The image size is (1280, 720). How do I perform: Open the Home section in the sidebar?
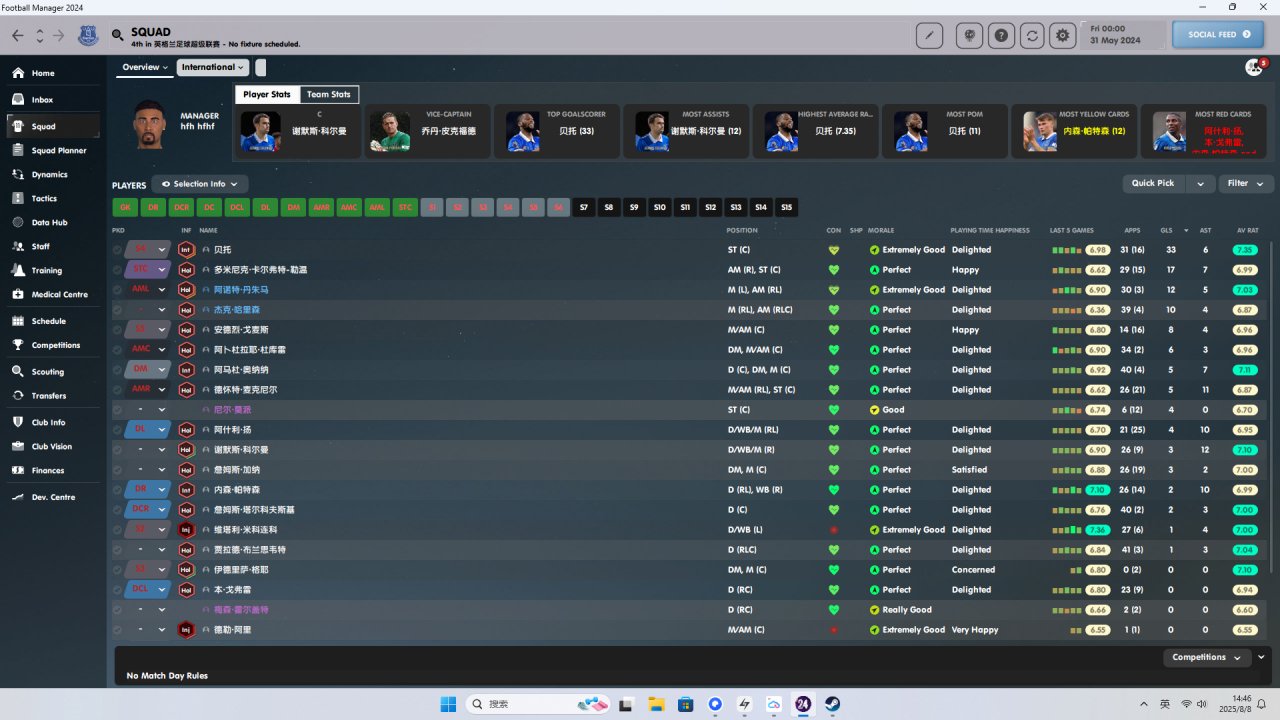coord(42,73)
